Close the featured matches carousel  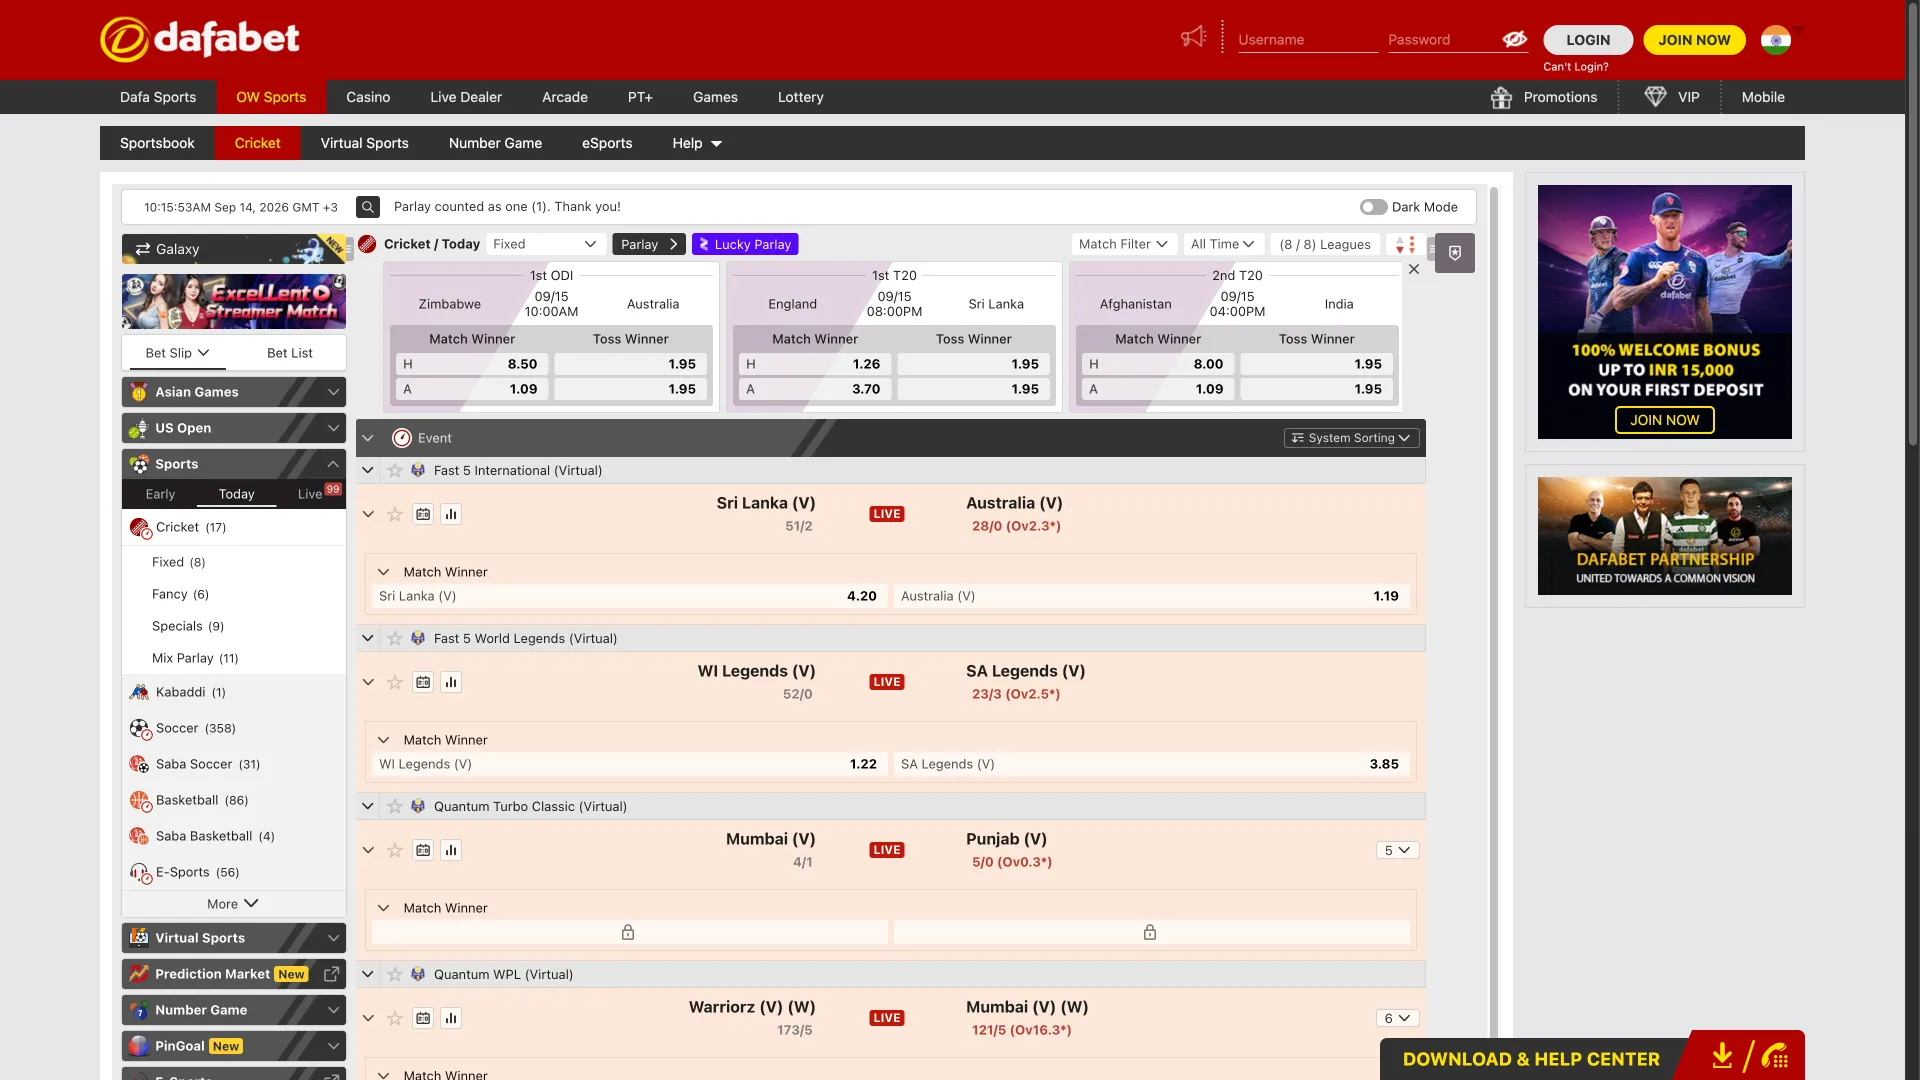tap(1414, 269)
